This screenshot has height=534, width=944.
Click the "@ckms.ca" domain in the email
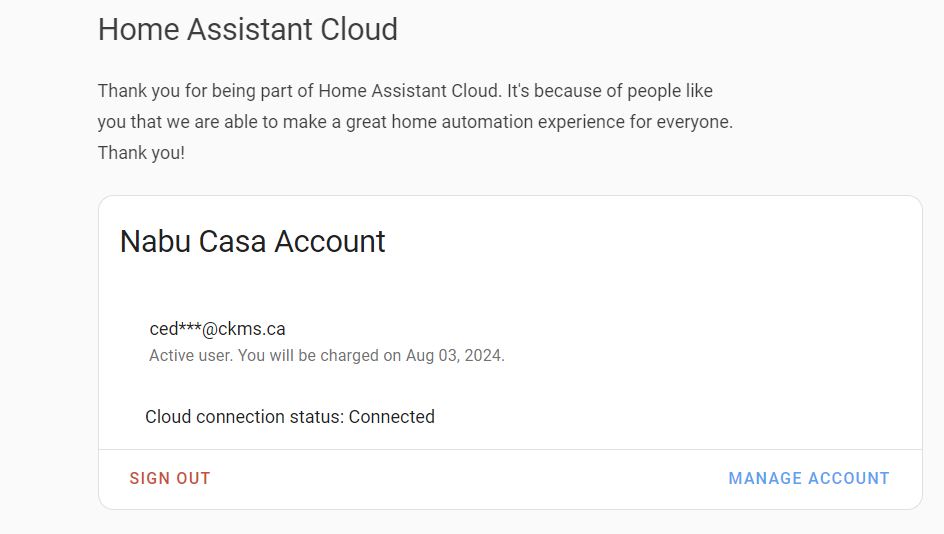click(244, 329)
